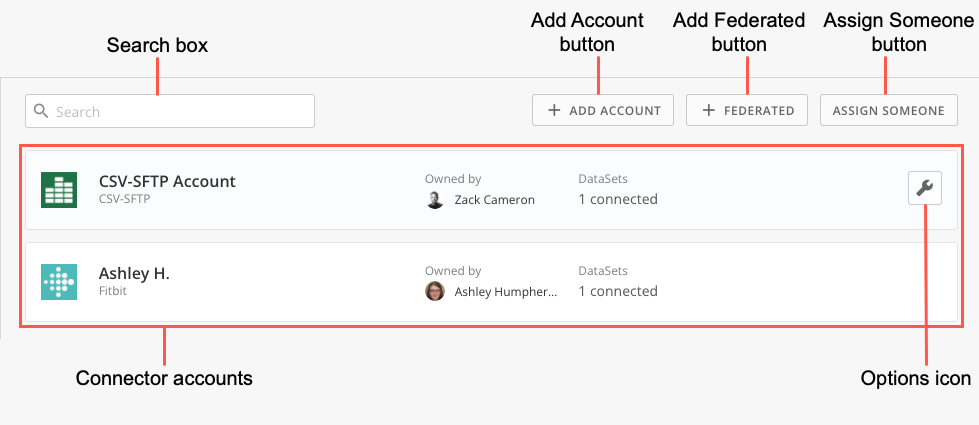979x425 pixels.
Task: Focus the Search input field
Action: [180, 111]
